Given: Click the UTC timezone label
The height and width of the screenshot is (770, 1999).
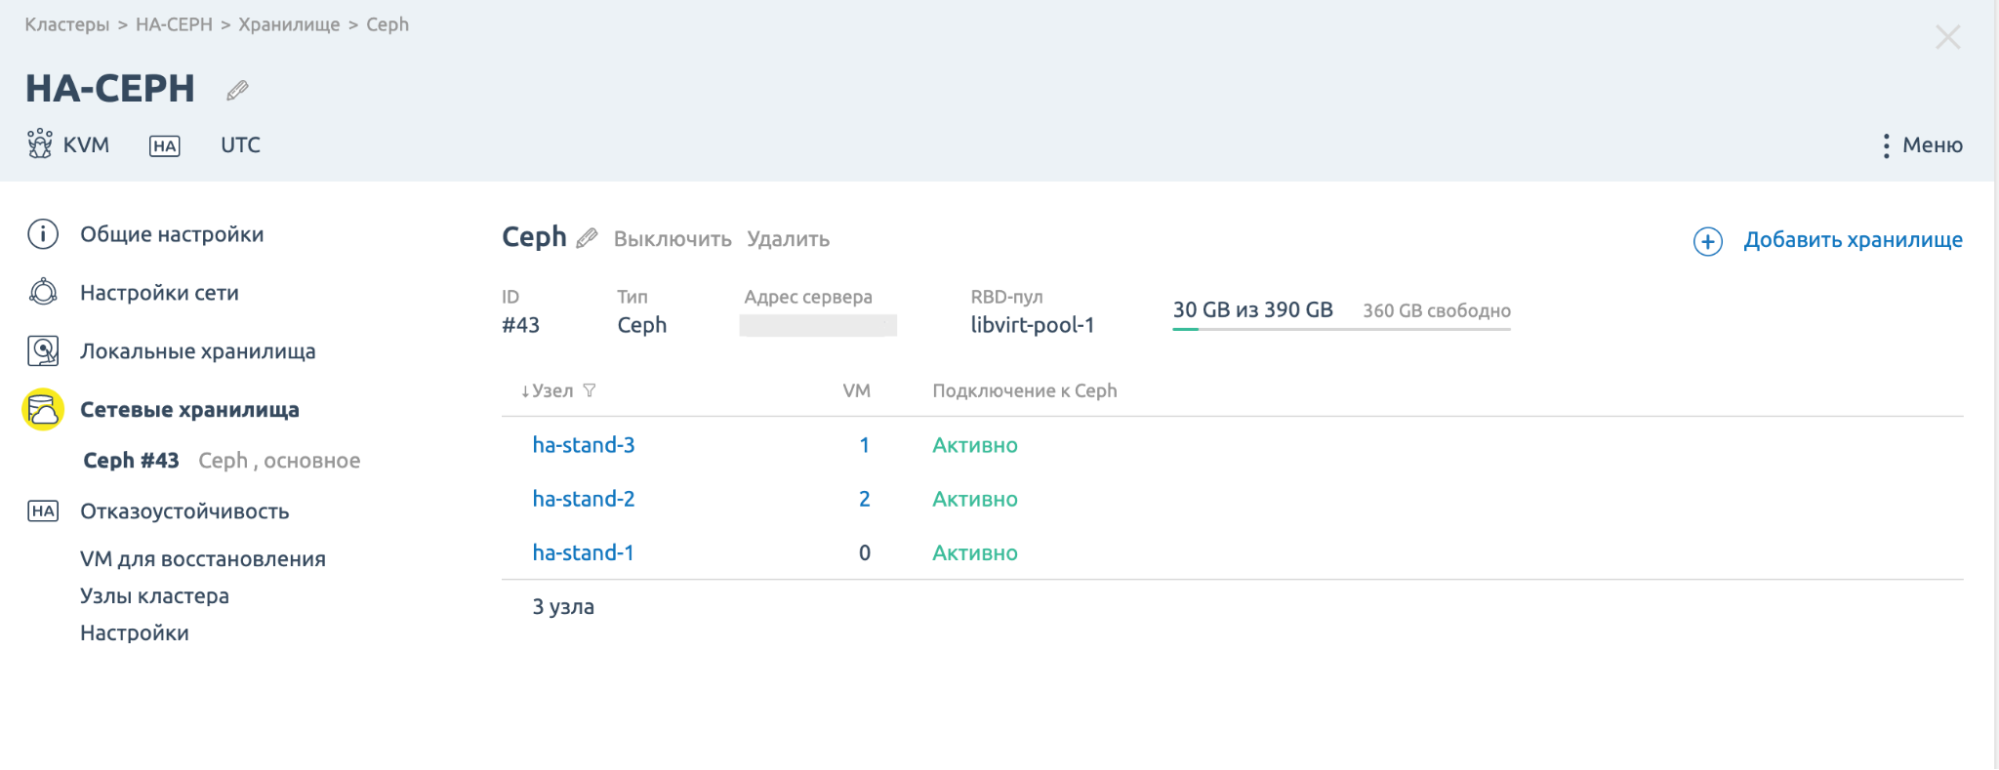Looking at the screenshot, I should coord(240,145).
